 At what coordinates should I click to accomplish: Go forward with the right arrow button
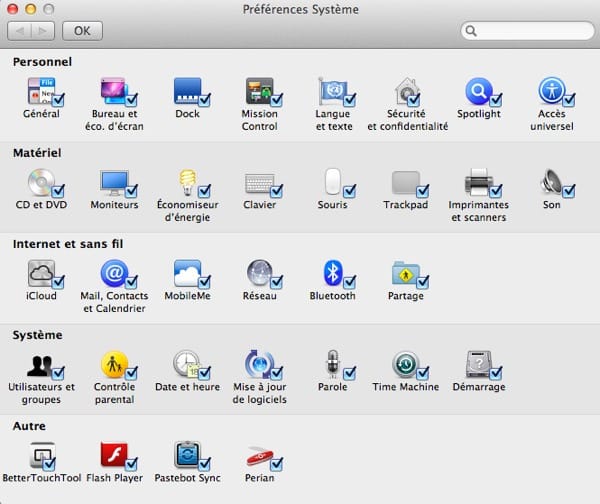tap(42, 31)
